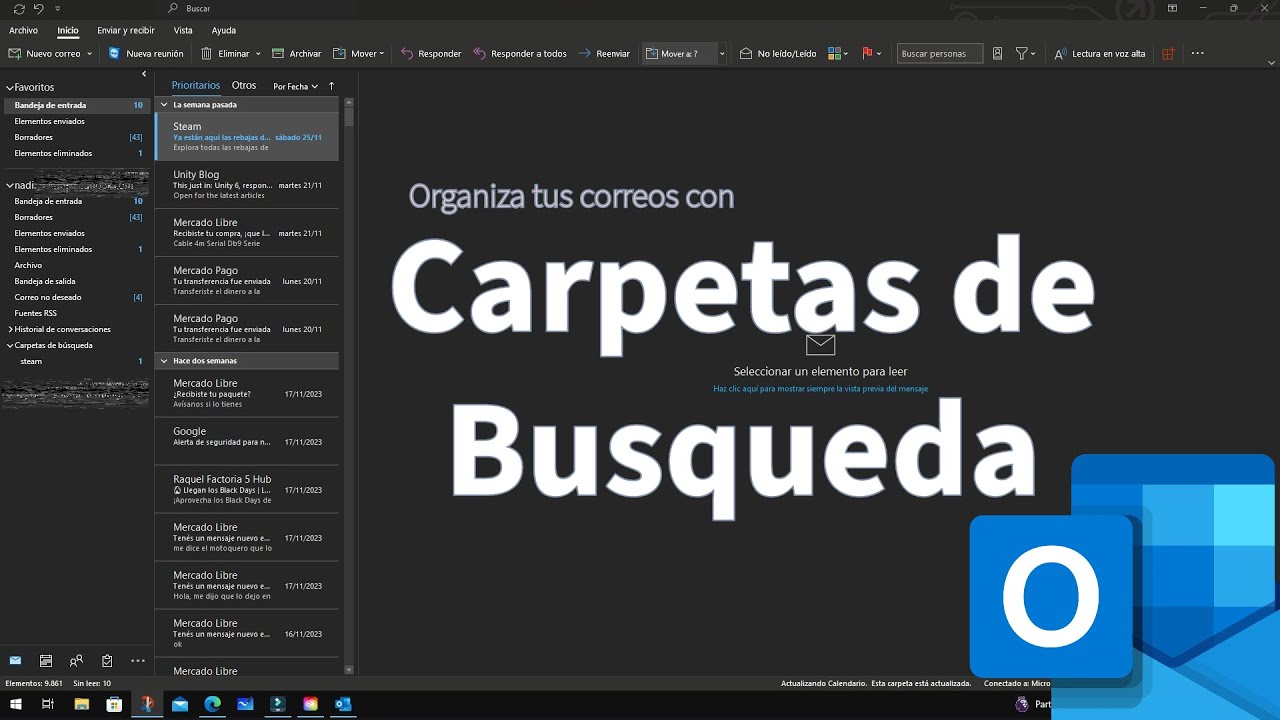
Task: Open the Ayuda tab
Action: click(224, 31)
